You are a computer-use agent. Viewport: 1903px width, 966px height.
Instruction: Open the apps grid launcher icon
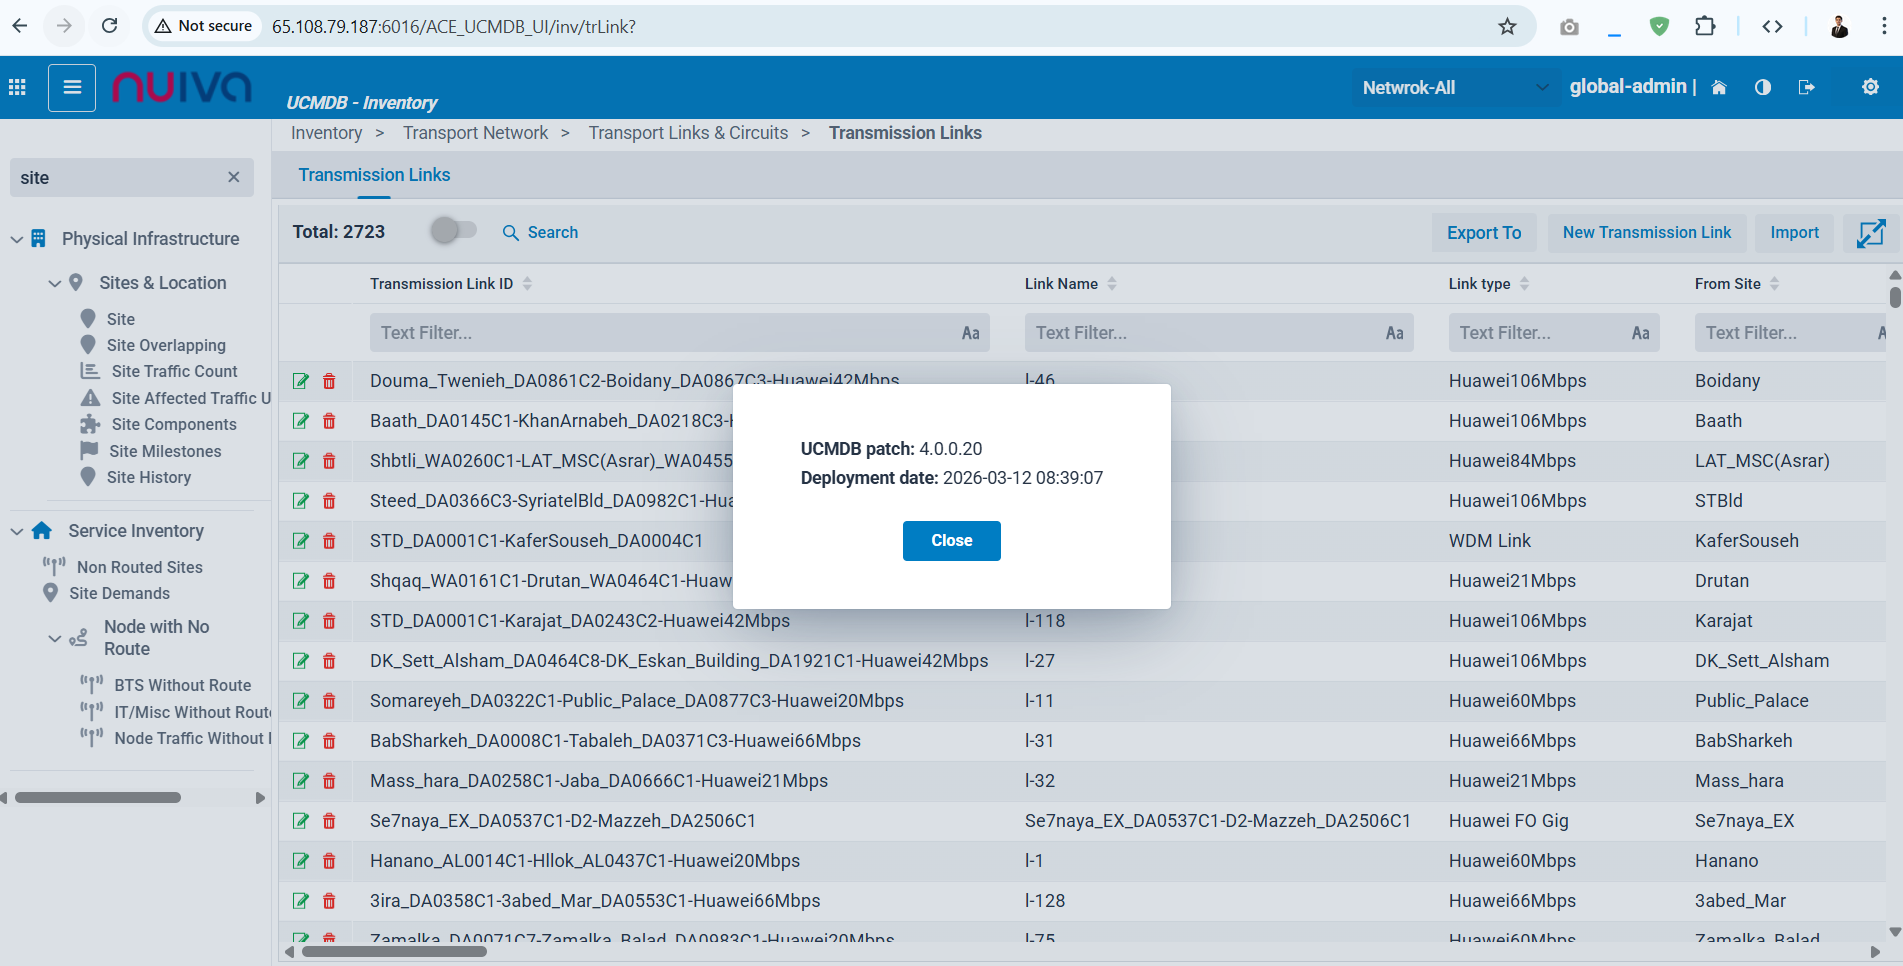pos(17,88)
